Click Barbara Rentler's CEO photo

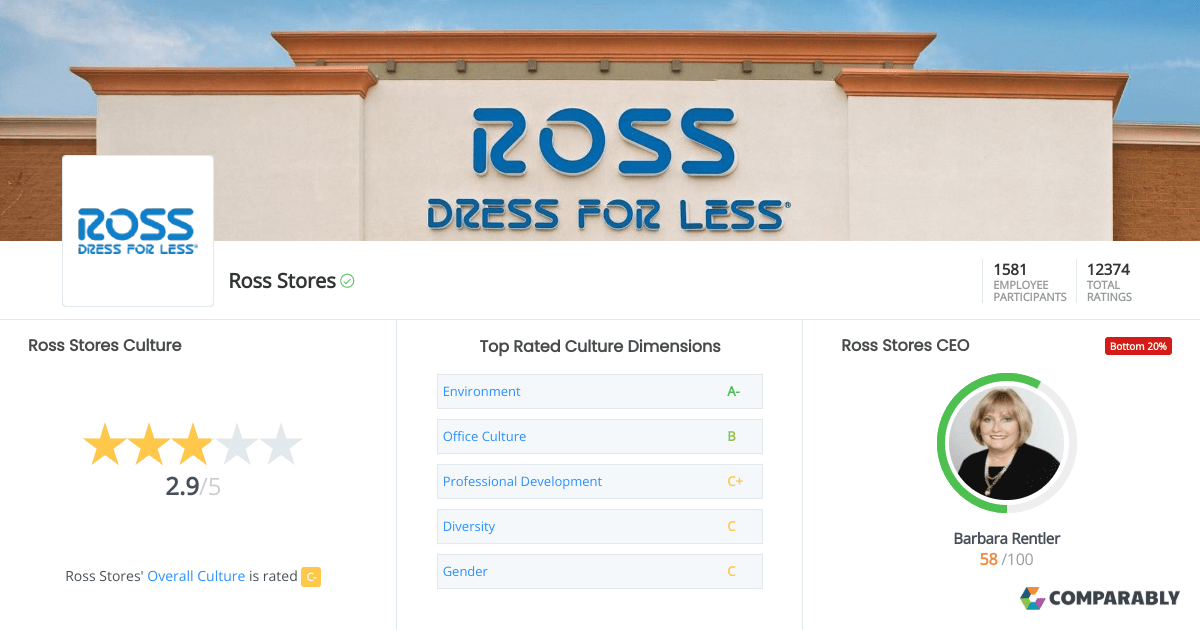pyautogui.click(x=1007, y=443)
